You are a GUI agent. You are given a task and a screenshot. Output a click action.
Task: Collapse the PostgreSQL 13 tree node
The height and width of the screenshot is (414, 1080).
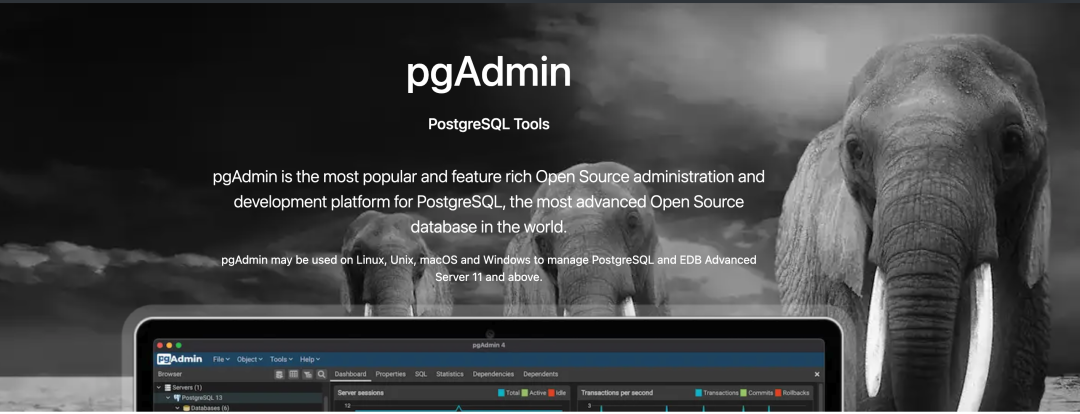pyautogui.click(x=169, y=397)
